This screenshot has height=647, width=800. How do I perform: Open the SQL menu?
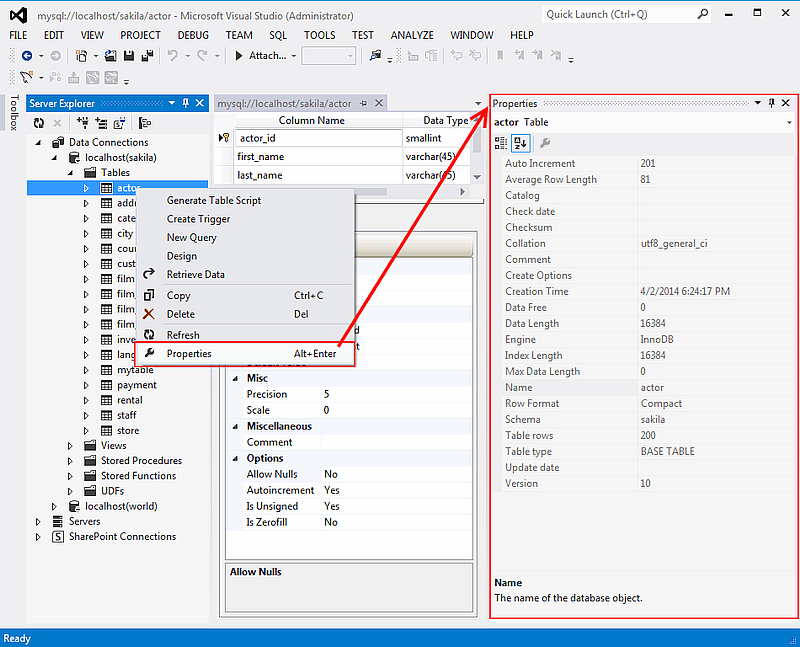pyautogui.click(x=277, y=35)
